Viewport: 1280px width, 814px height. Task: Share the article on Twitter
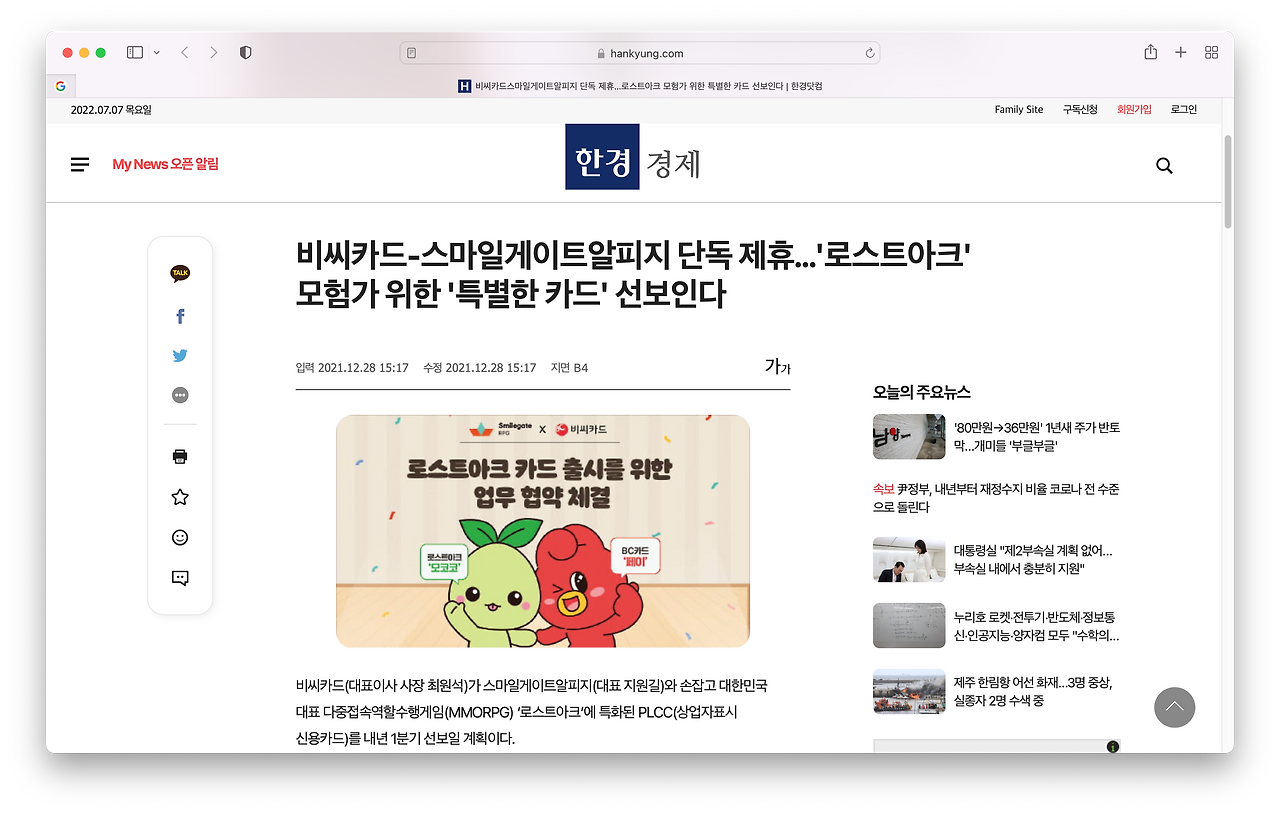tap(179, 355)
